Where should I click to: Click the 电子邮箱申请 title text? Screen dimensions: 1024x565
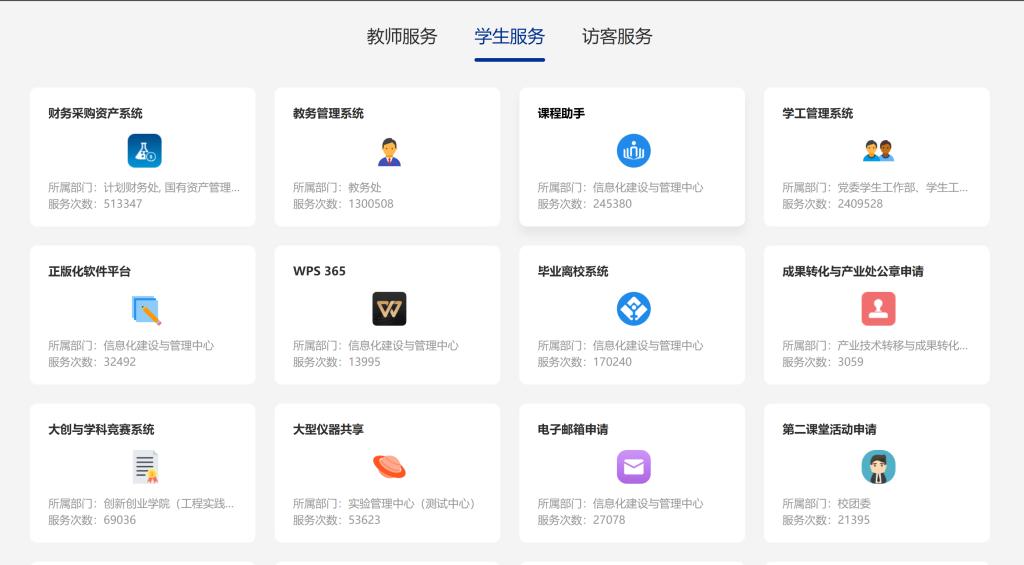coord(573,430)
